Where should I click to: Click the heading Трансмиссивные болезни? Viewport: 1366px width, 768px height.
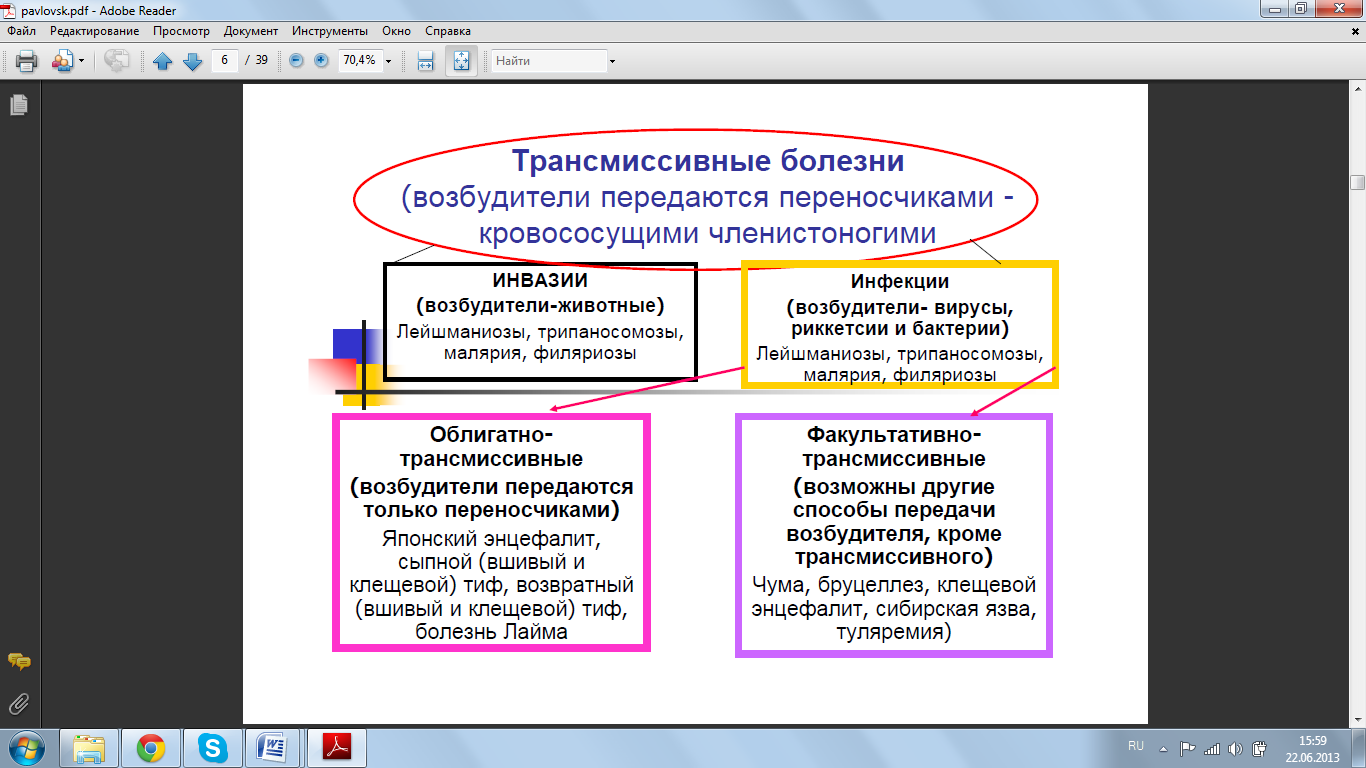click(708, 160)
